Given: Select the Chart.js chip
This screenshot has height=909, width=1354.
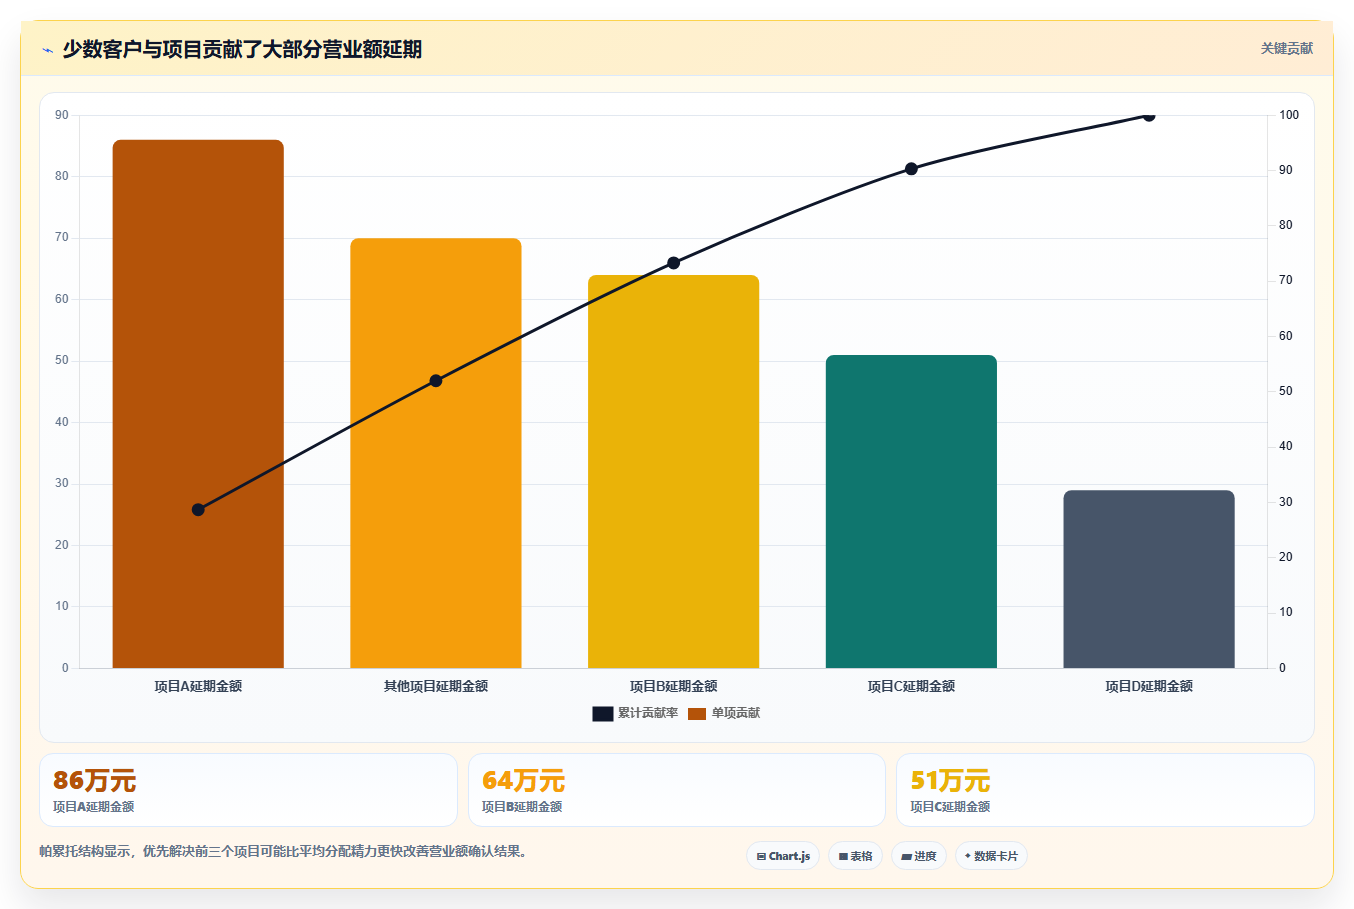Looking at the screenshot, I should 783,856.
